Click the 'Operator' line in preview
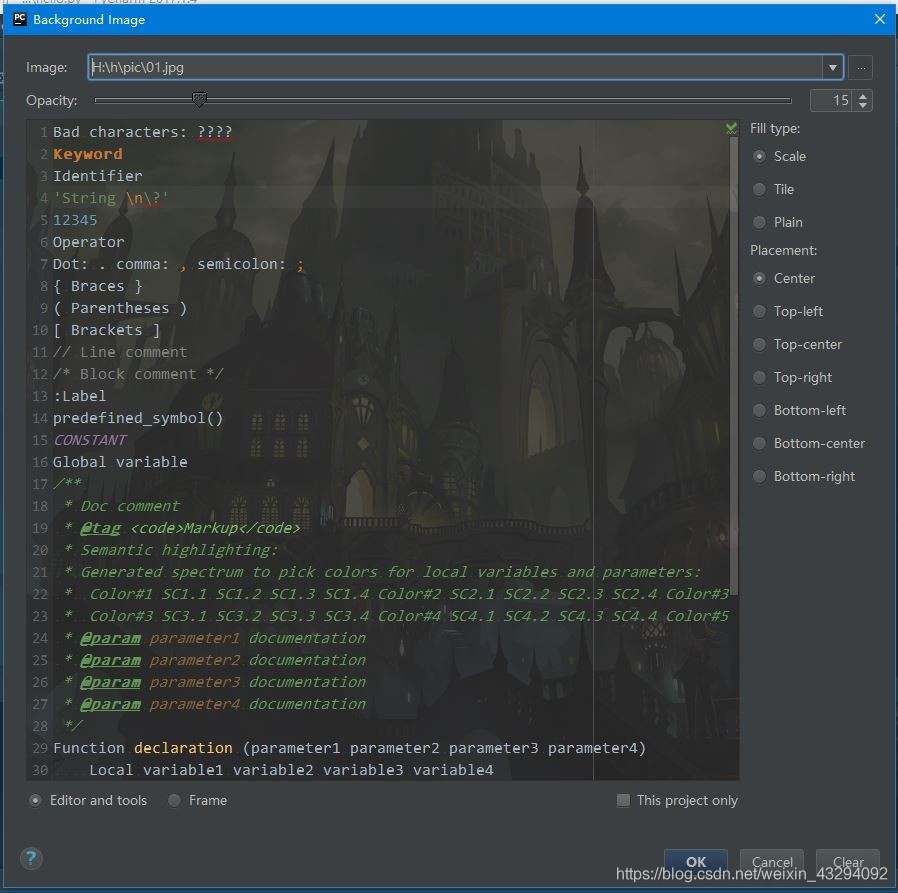 point(88,242)
